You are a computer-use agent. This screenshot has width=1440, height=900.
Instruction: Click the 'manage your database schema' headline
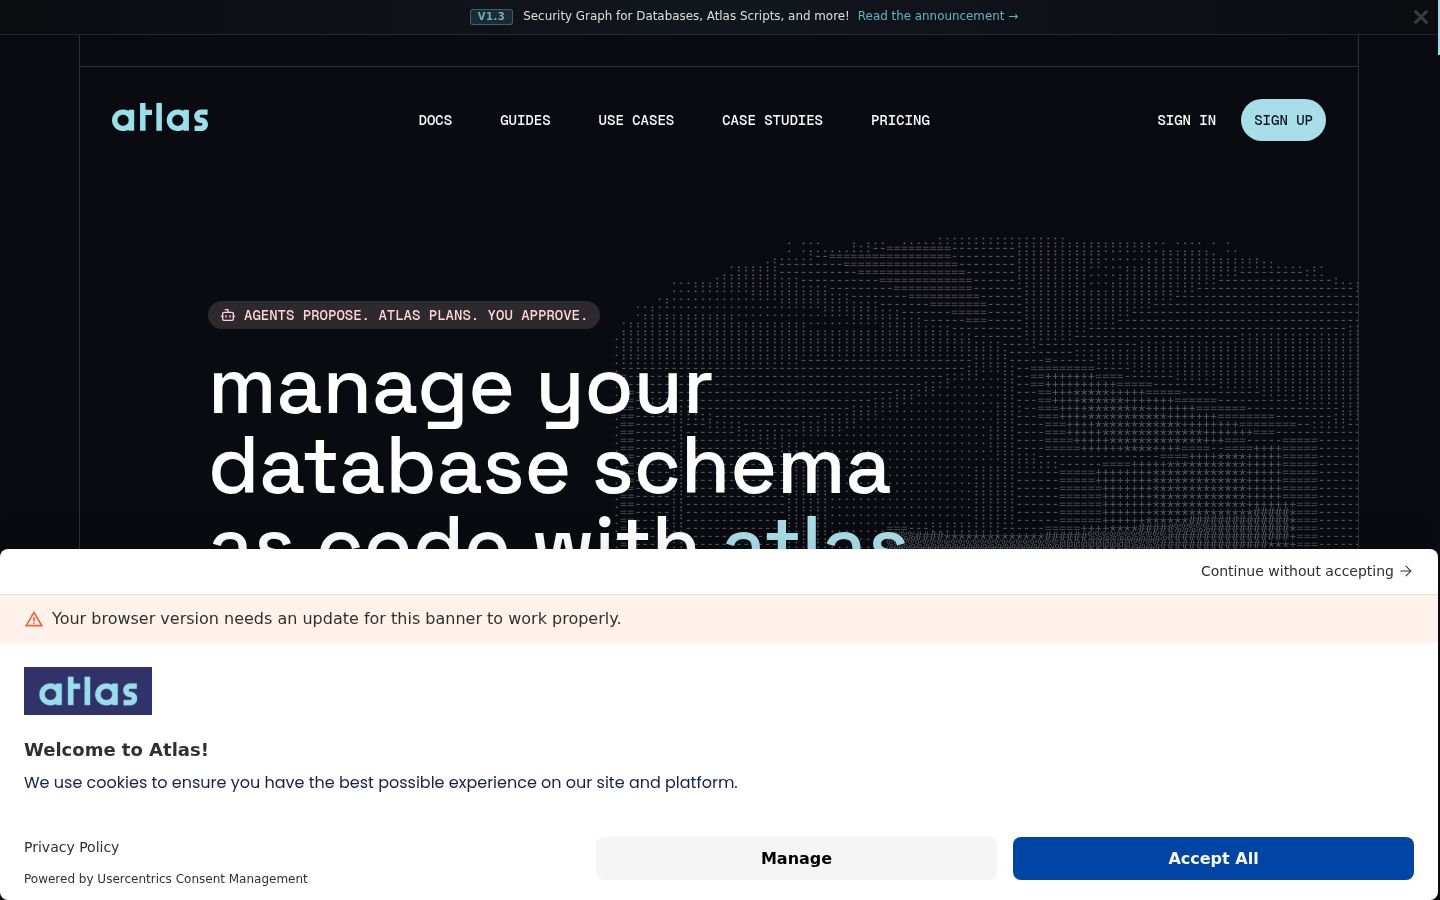coord(558,455)
